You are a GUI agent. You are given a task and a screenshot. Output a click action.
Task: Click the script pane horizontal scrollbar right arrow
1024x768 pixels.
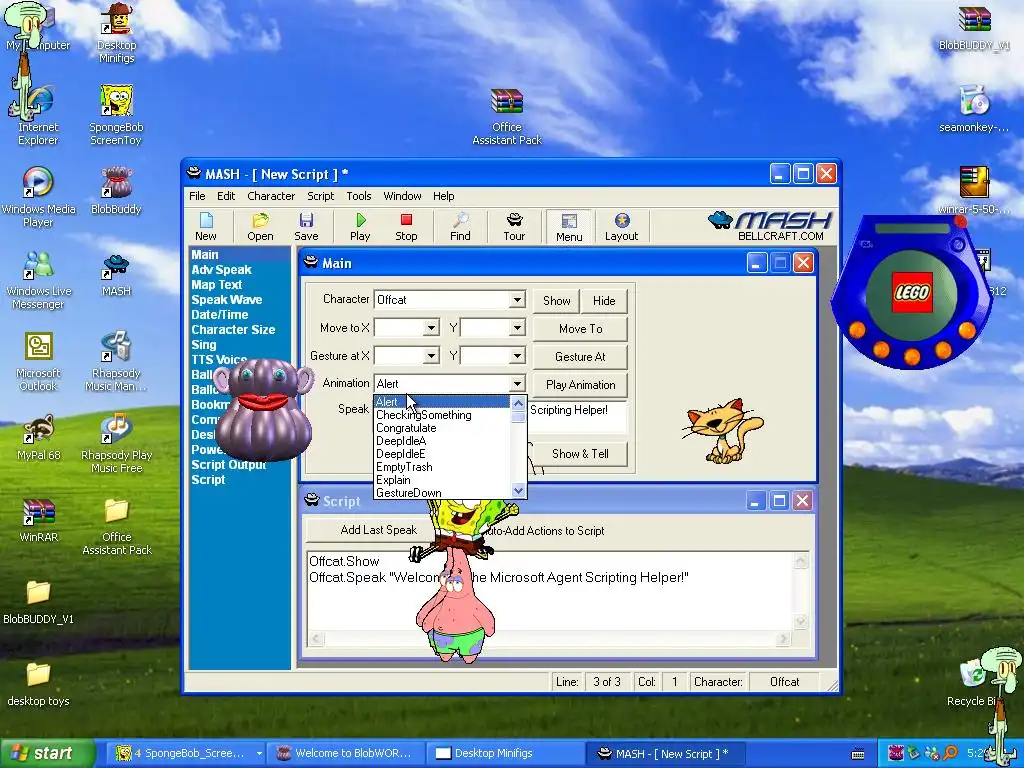point(783,638)
